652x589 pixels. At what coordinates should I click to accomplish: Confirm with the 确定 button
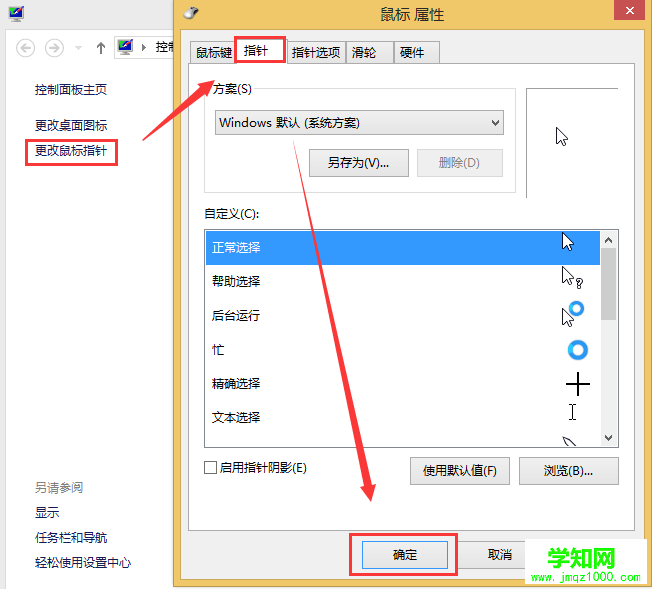tap(405, 554)
